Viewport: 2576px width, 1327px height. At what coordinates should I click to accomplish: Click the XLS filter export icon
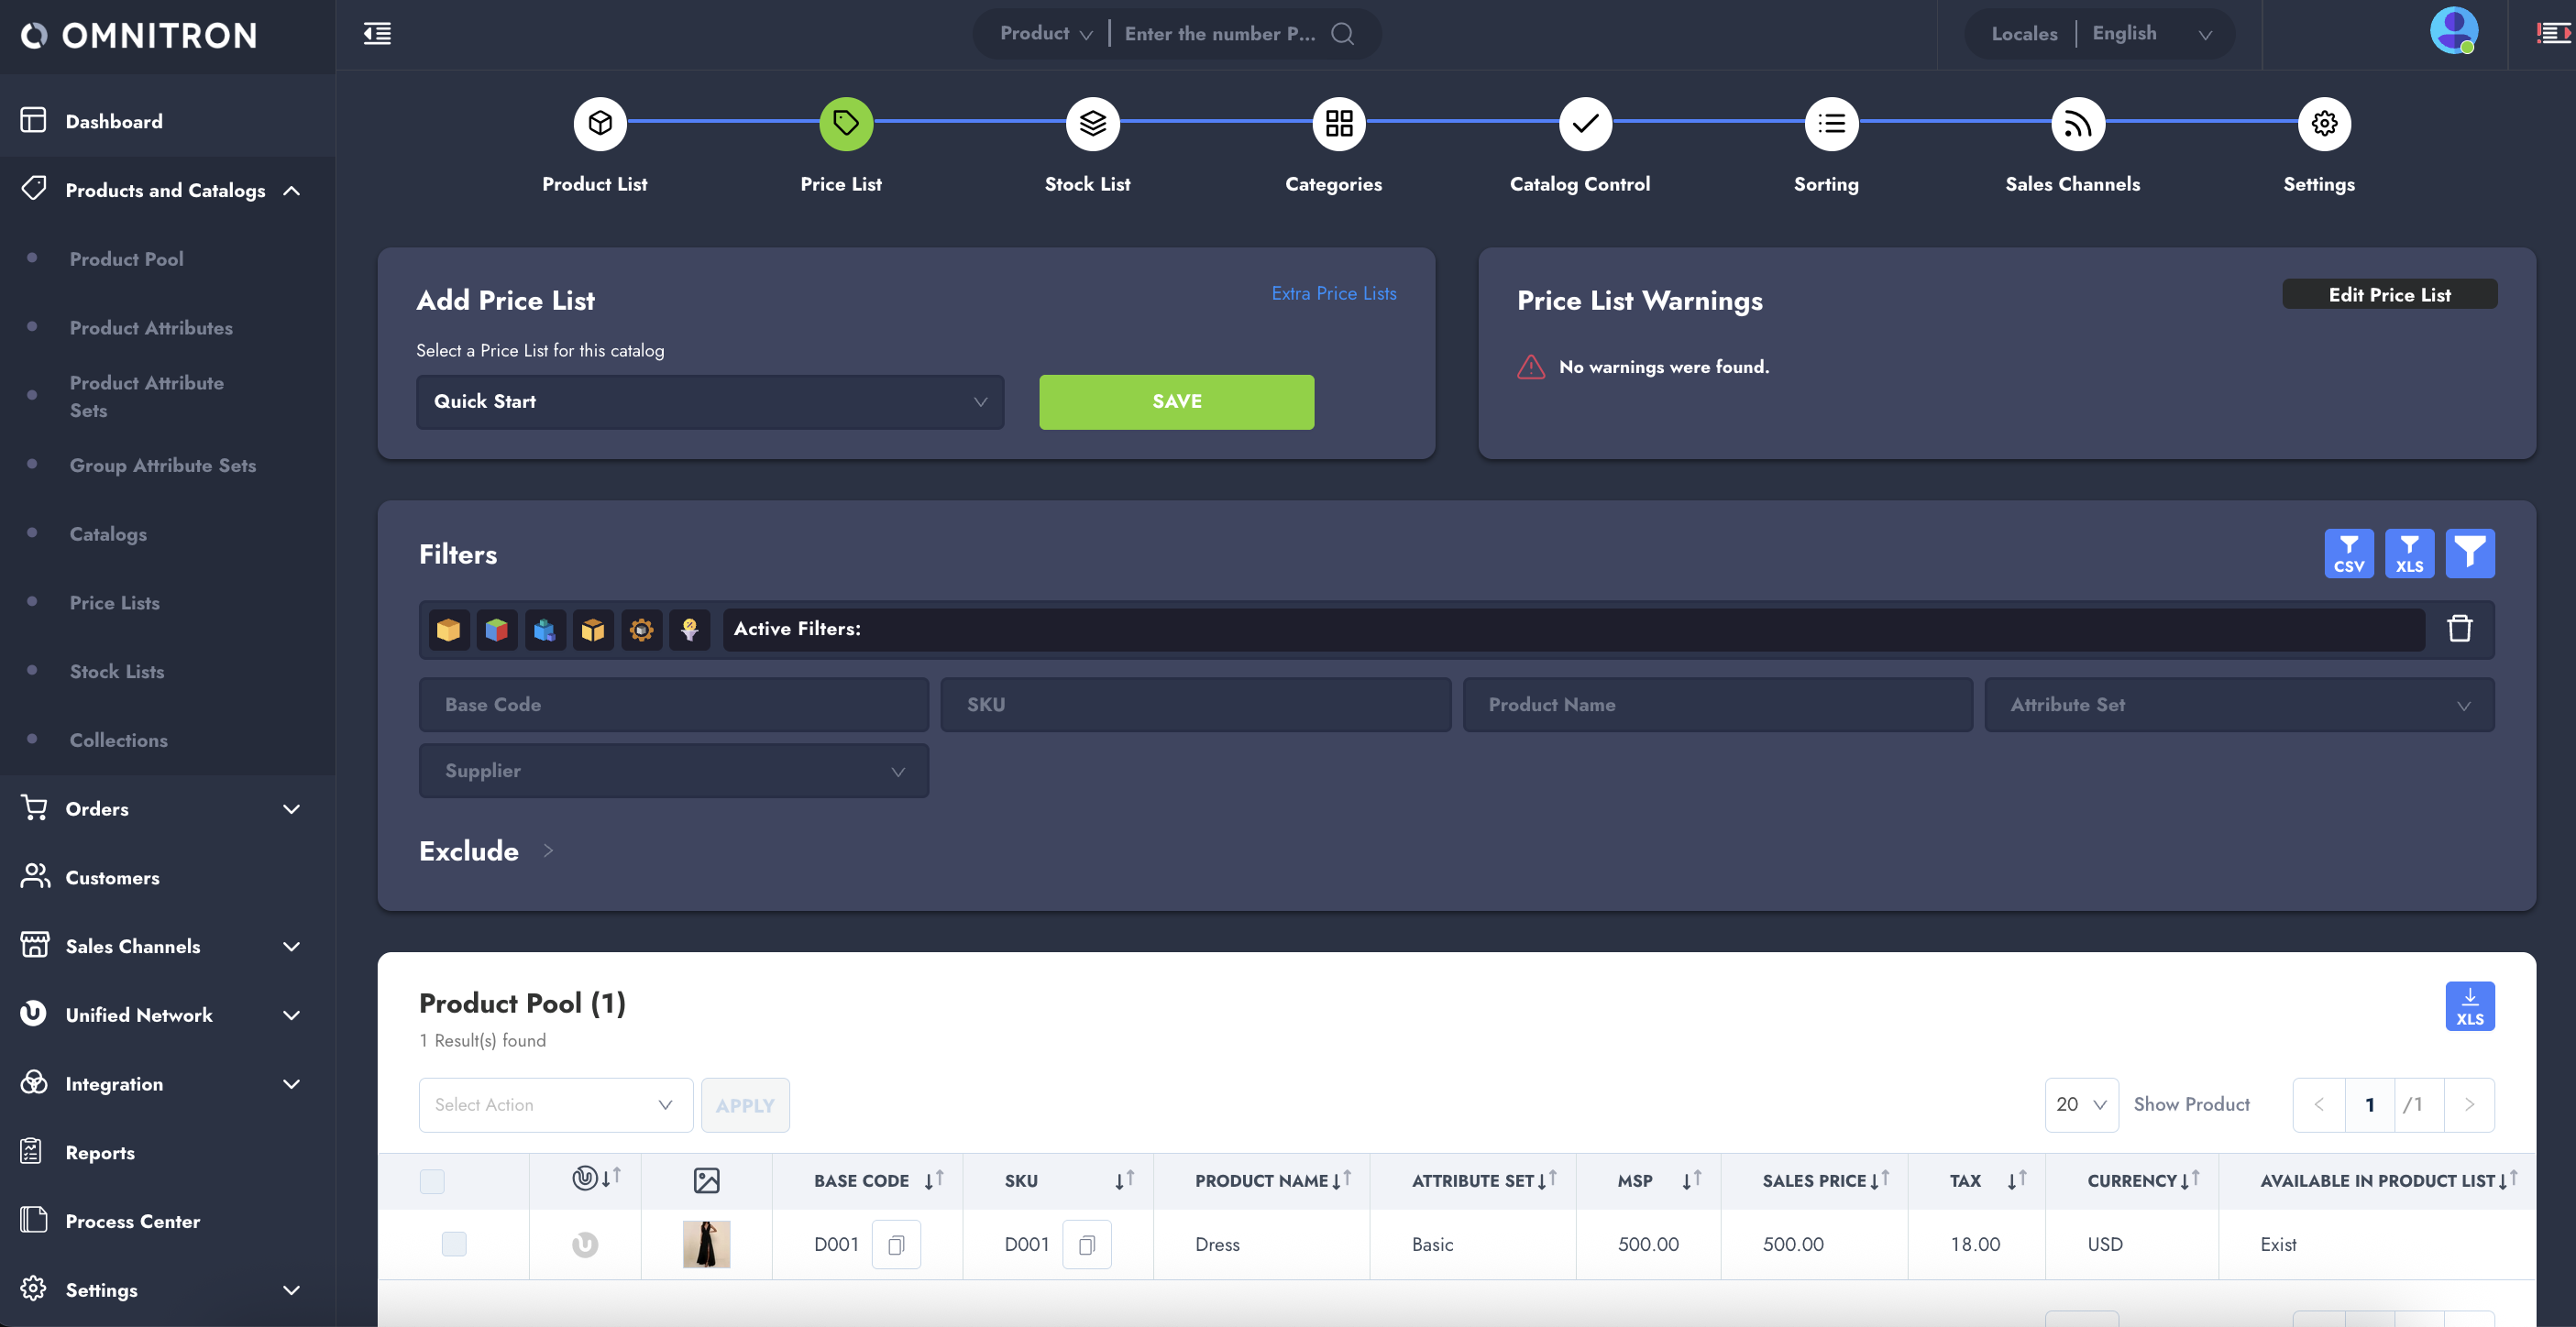tap(2409, 553)
